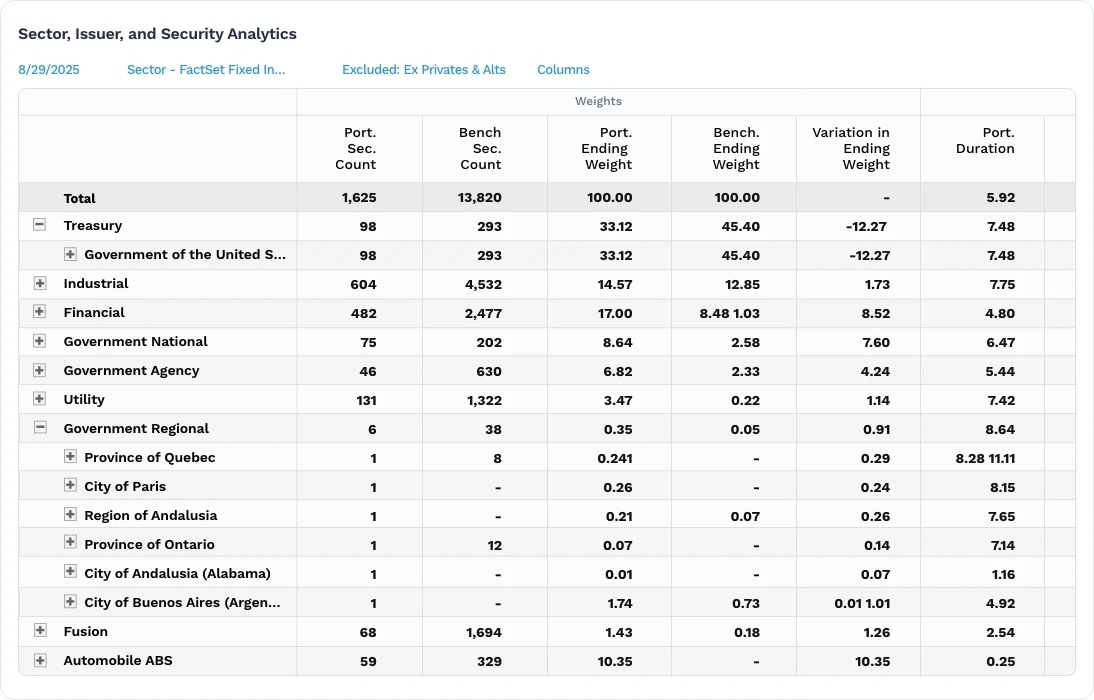Expand the Industrial sector row
1094x700 pixels.
coord(40,283)
